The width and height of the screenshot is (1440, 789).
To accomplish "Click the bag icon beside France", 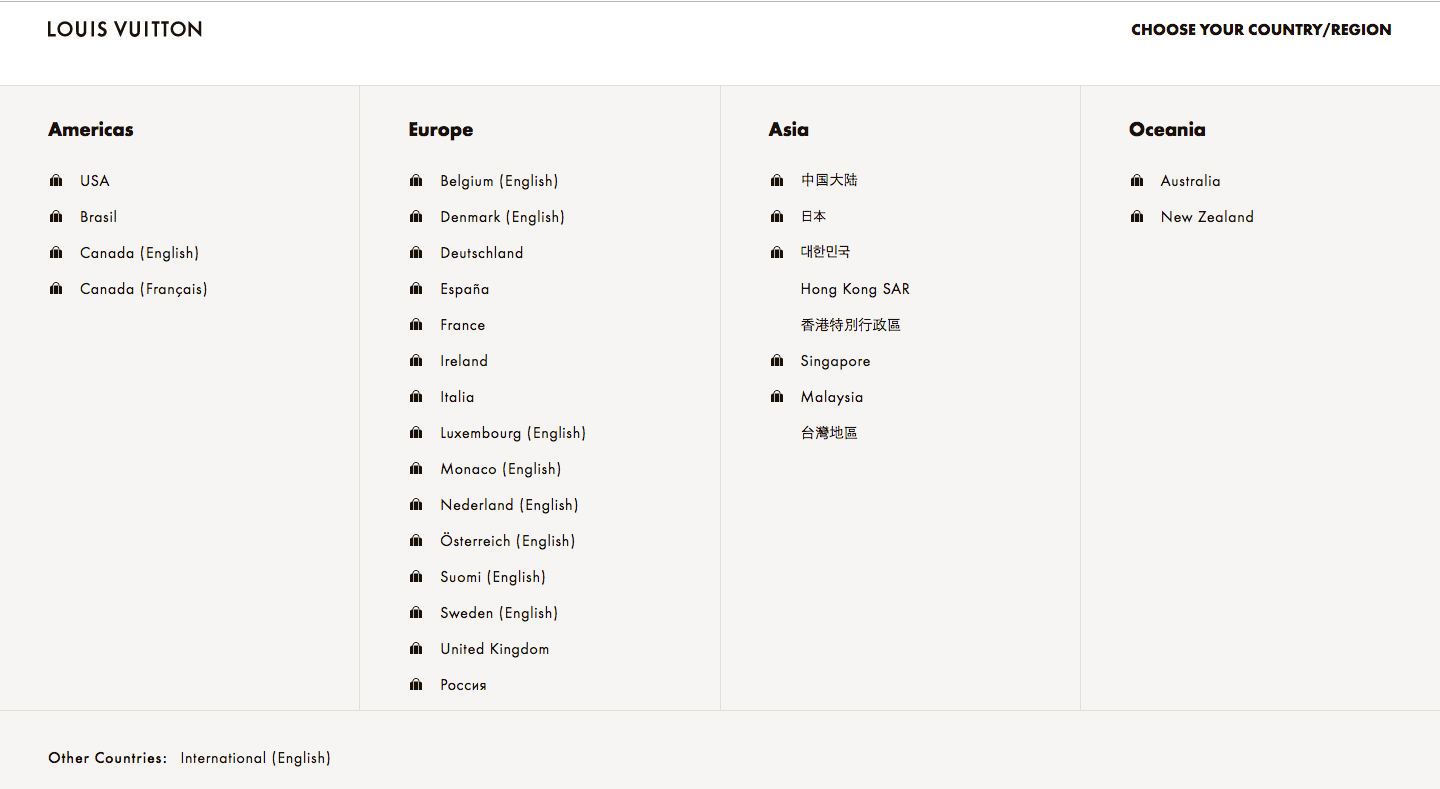I will coord(416,325).
